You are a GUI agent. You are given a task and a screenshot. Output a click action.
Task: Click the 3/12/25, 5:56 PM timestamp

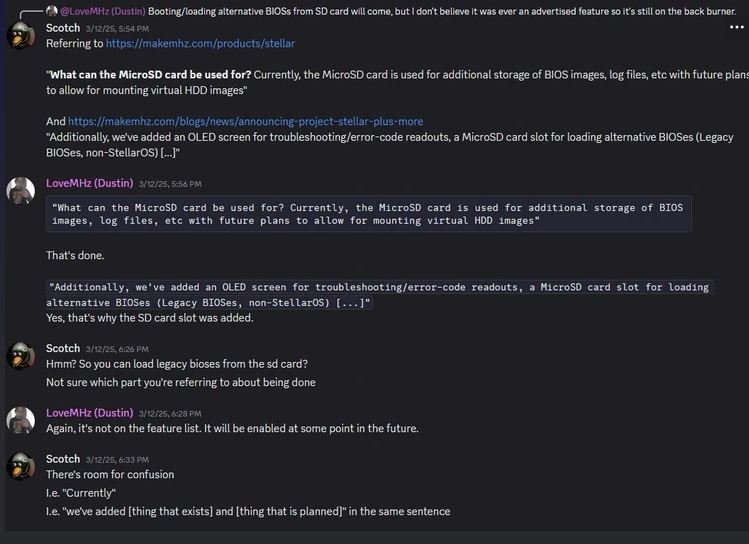tap(170, 184)
